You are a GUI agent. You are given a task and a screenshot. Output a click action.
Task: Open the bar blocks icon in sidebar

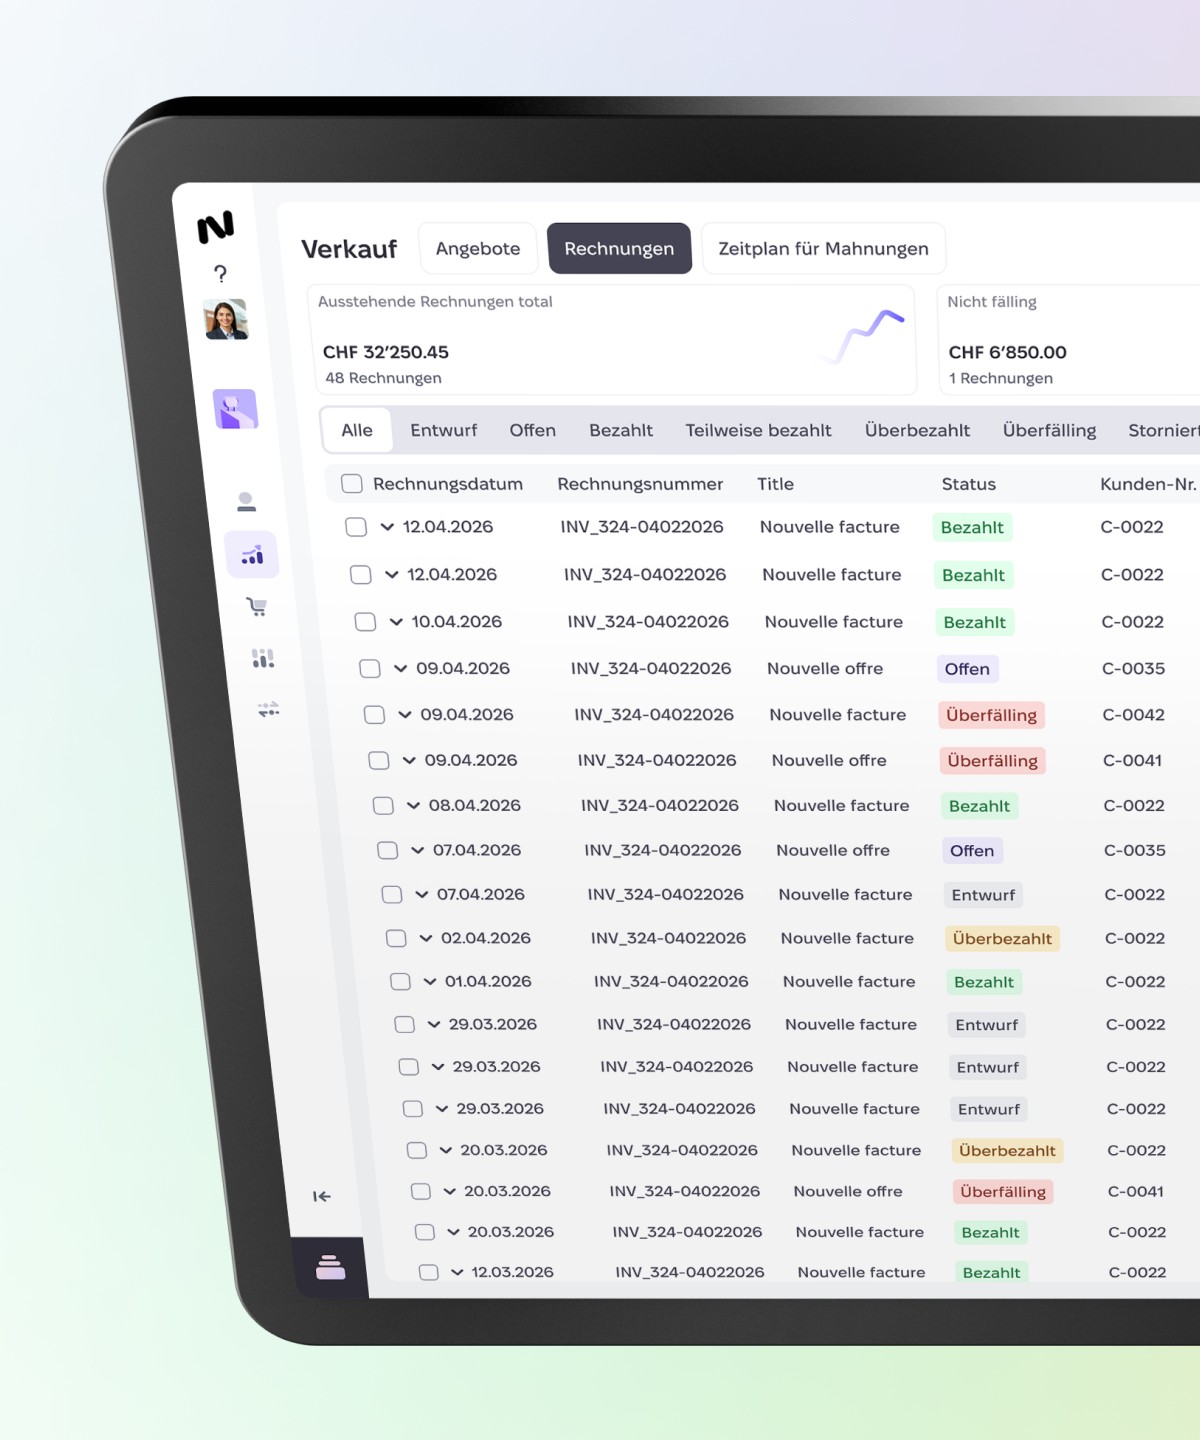pos(263,658)
